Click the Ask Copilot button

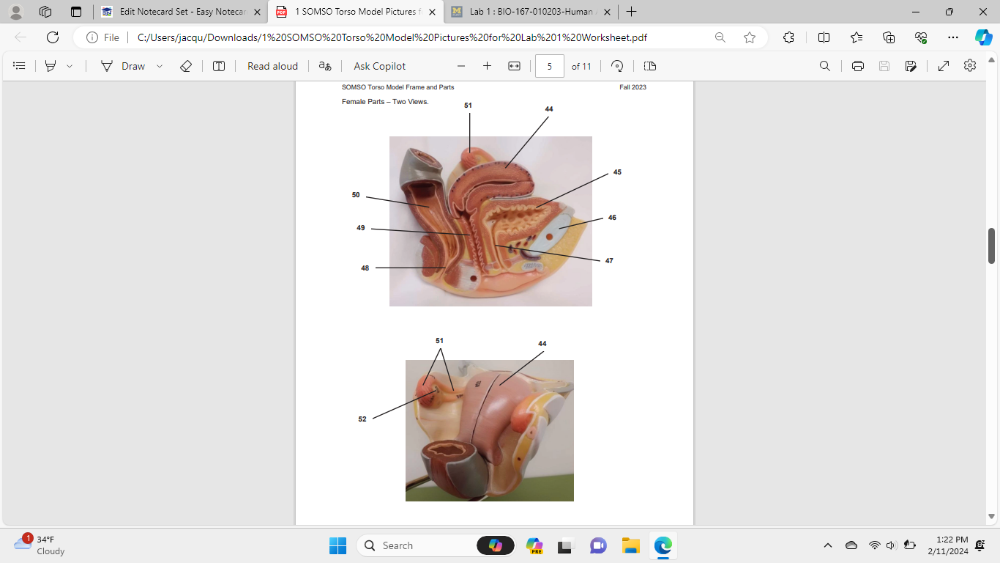click(370, 66)
